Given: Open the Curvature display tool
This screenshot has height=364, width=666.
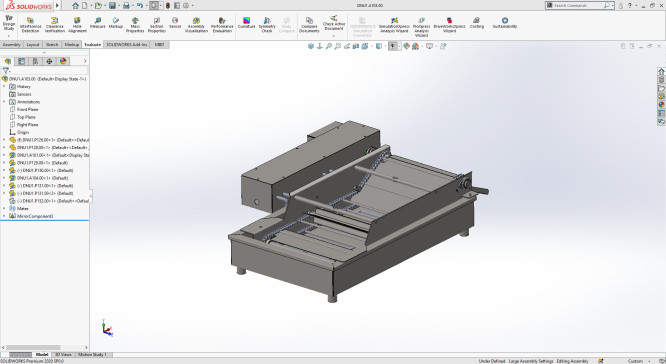Looking at the screenshot, I should [246, 23].
